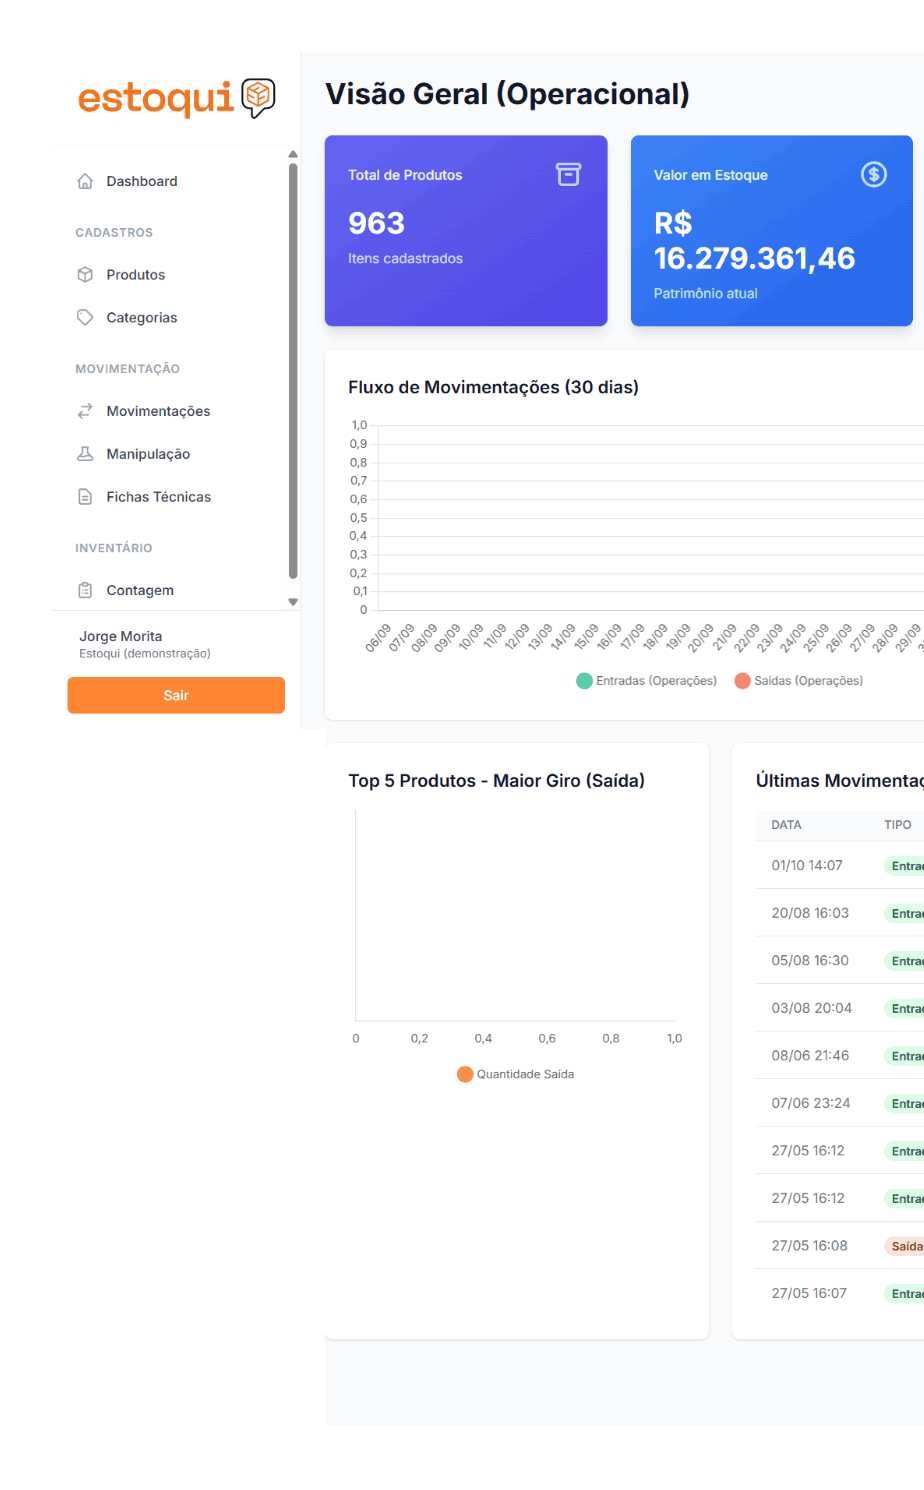Viewport: 924px width, 1490px height.
Task: Click the sidebar scrollbar up arrow
Action: [293, 154]
